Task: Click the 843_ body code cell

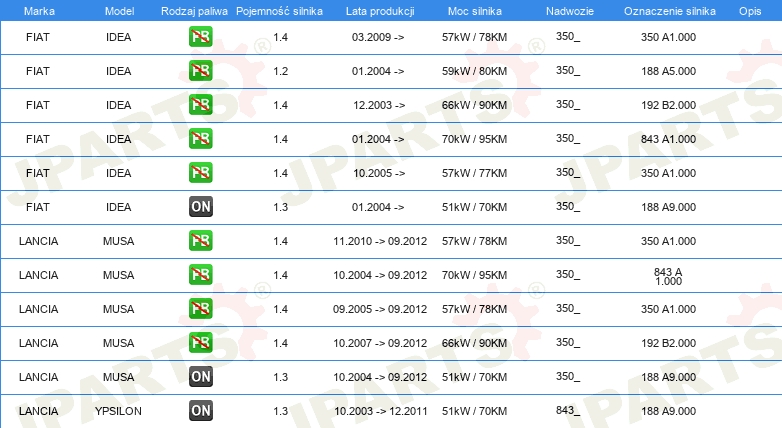Action: pos(568,411)
